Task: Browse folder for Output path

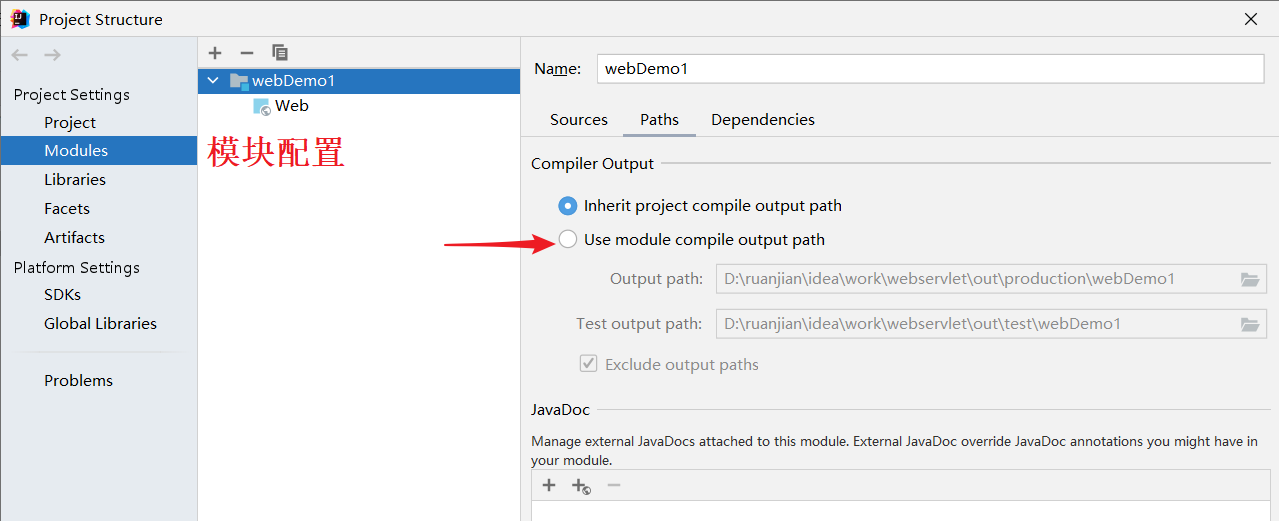Action: click(x=1250, y=279)
